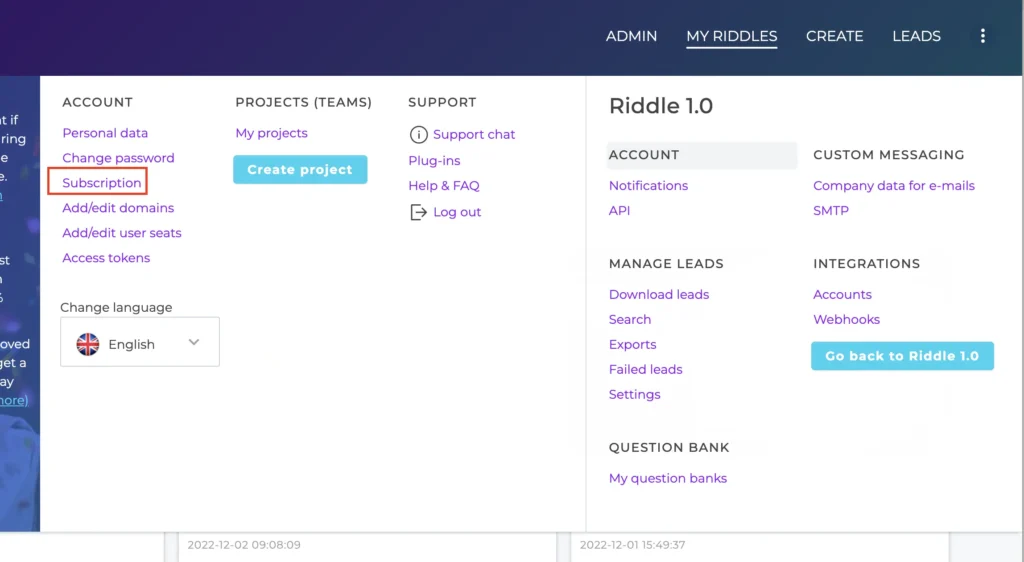Open the CREATE menu item
1024x562 pixels.
coord(834,37)
